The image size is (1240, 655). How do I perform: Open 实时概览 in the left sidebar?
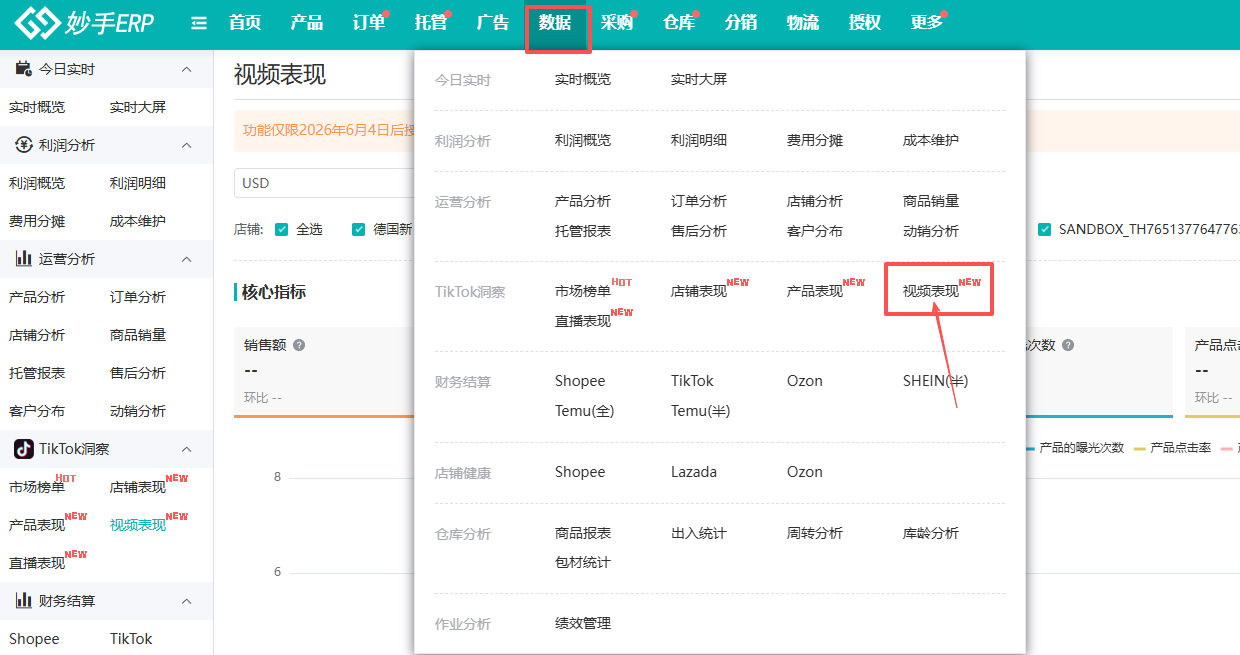pos(37,107)
